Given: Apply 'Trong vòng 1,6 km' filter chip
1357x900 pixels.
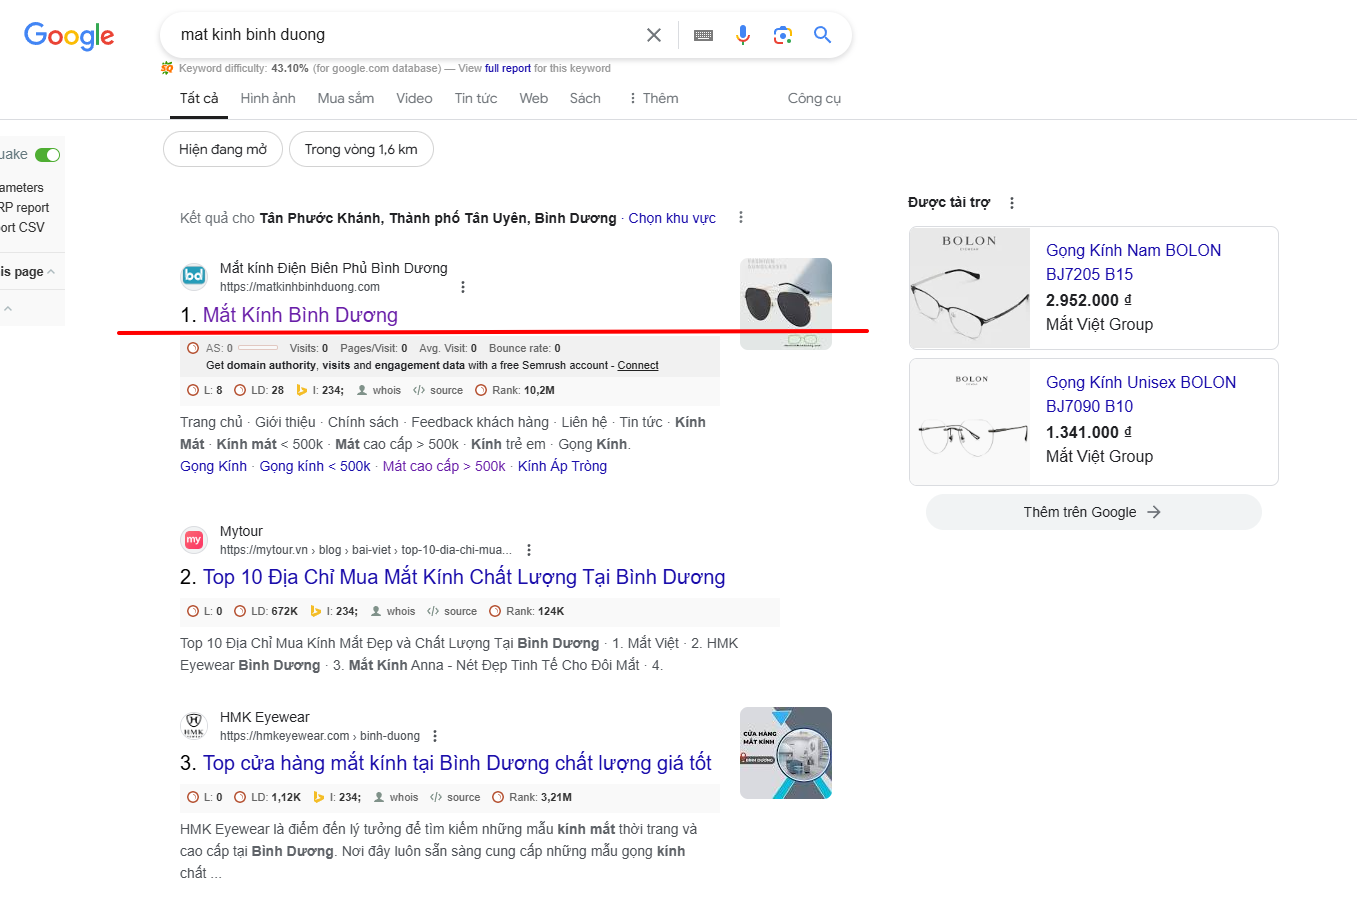Looking at the screenshot, I should [x=361, y=149].
